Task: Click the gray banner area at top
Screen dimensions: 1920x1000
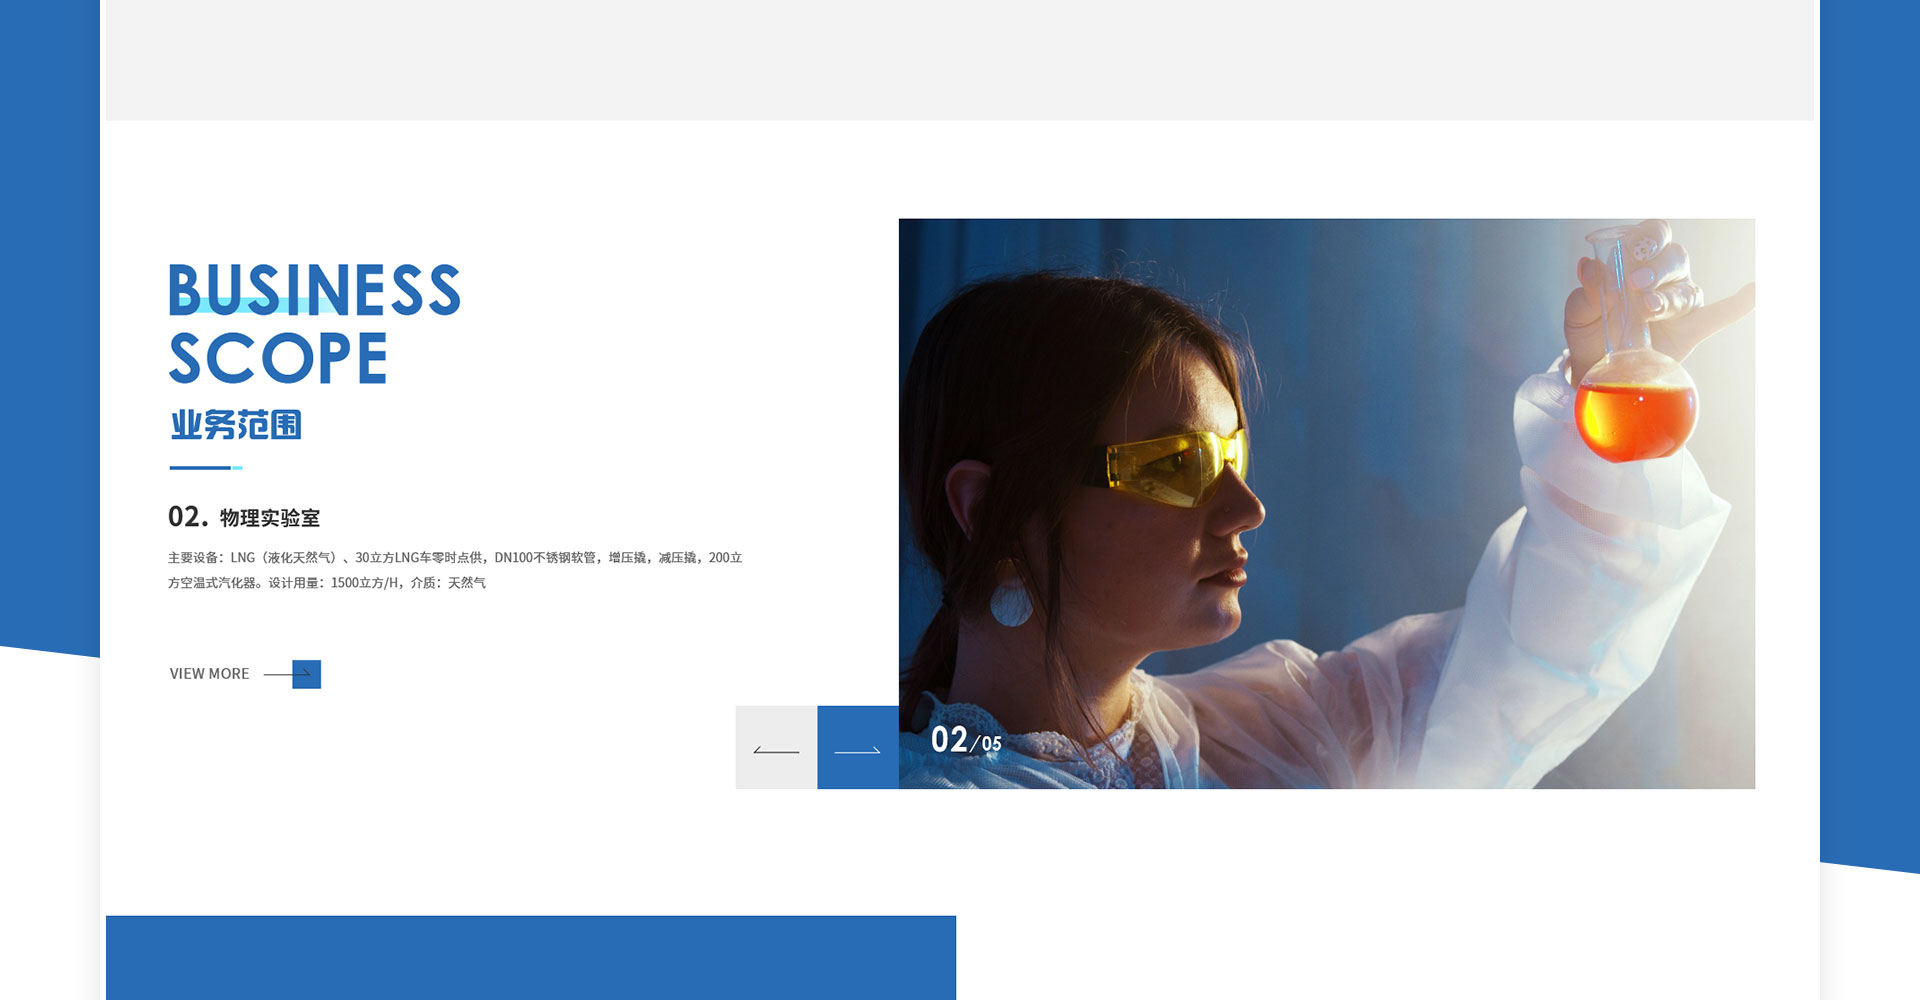Action: point(960,60)
